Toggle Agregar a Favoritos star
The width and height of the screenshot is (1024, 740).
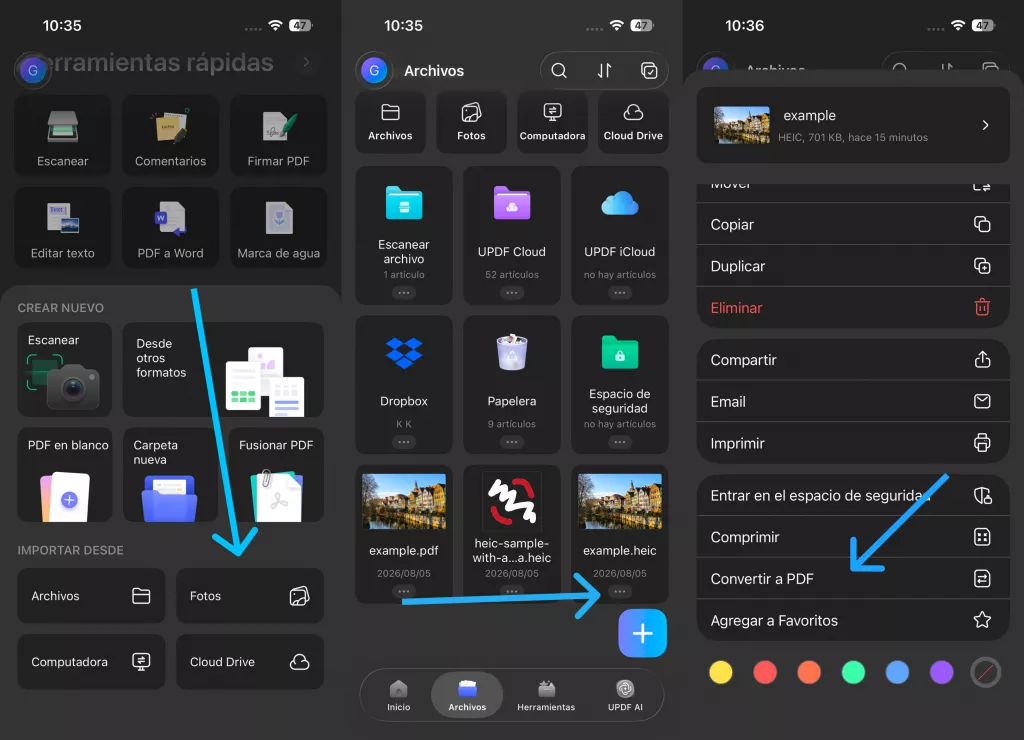coord(982,620)
